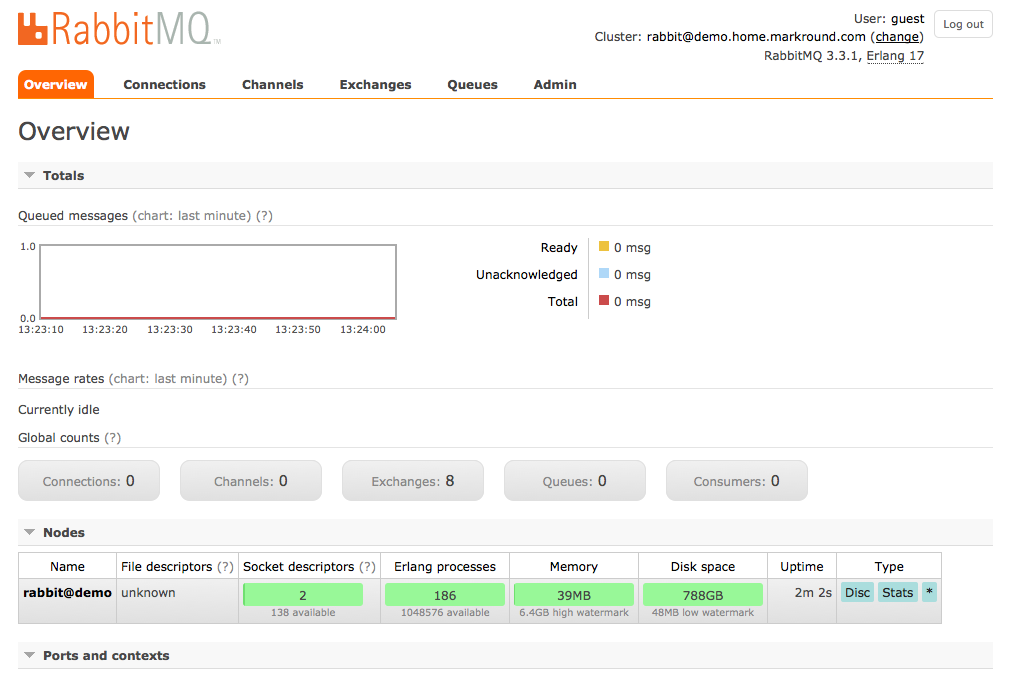Click the Message rates help (?) icon

point(240,379)
